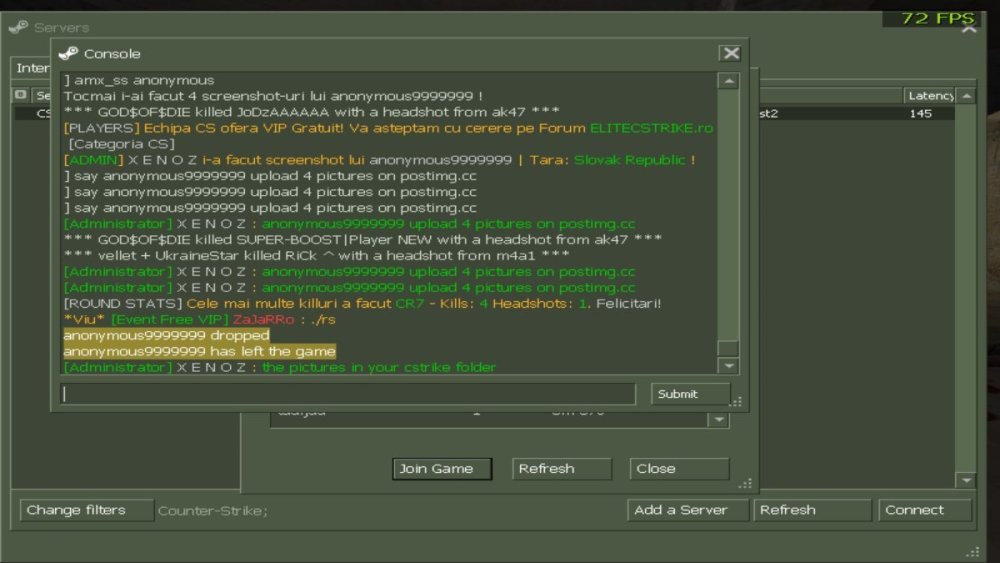Click the down arrow of console scrollbar
Image resolution: width=1000 pixels, height=563 pixels.
click(728, 366)
